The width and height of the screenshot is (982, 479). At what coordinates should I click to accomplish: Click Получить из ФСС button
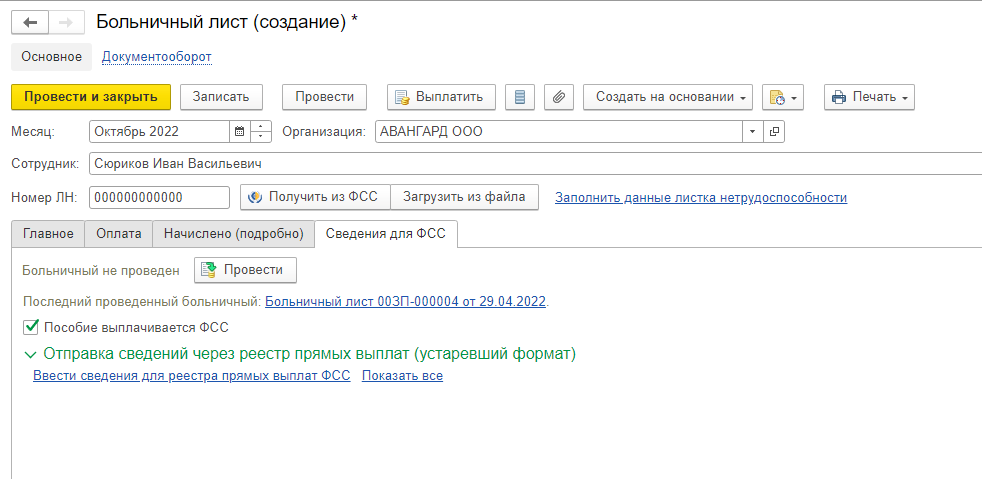pos(314,197)
